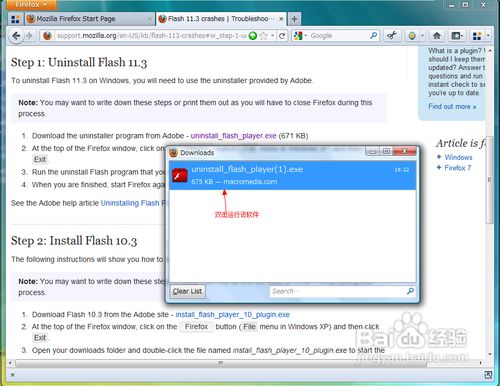Minimize the Downloads window
The height and width of the screenshot is (386, 500).
[373, 152]
